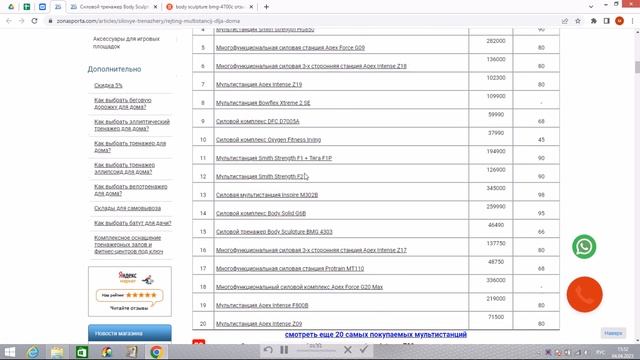Go back one page in the browser
The height and width of the screenshot is (360, 640).
9,21
